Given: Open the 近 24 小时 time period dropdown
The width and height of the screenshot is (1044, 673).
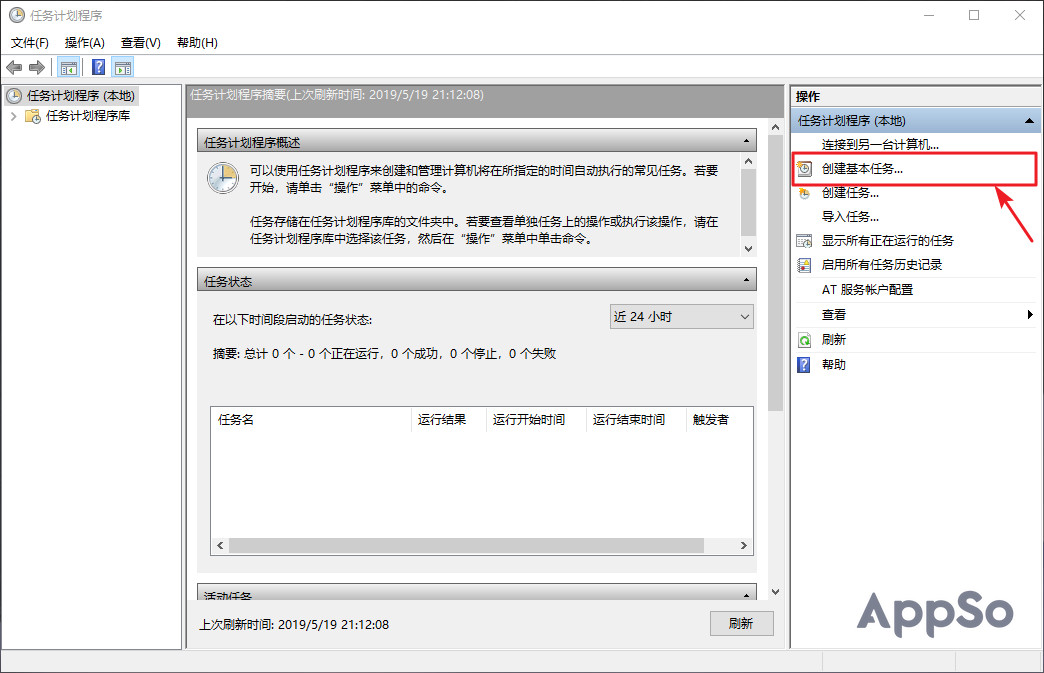Looking at the screenshot, I should (681, 317).
